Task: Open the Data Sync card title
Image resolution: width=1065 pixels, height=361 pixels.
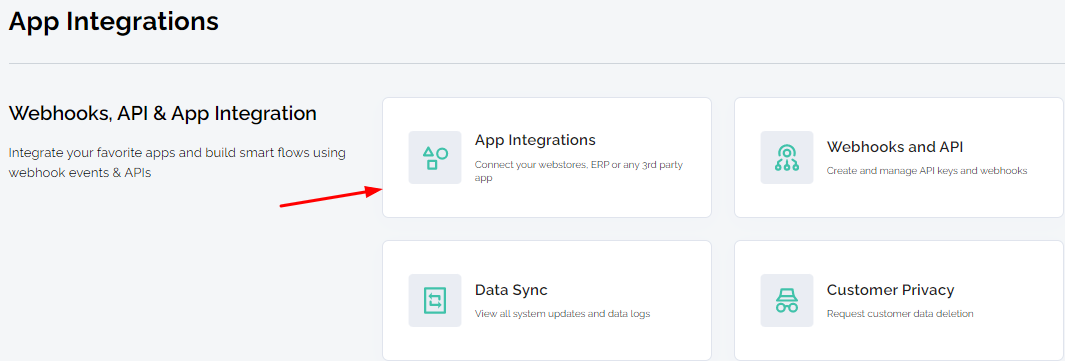Action: click(511, 290)
